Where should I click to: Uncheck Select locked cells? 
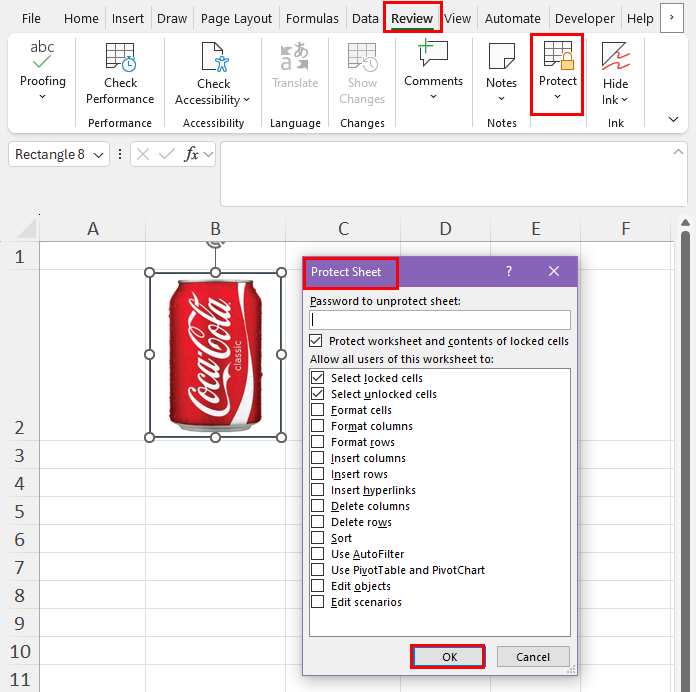pos(317,378)
